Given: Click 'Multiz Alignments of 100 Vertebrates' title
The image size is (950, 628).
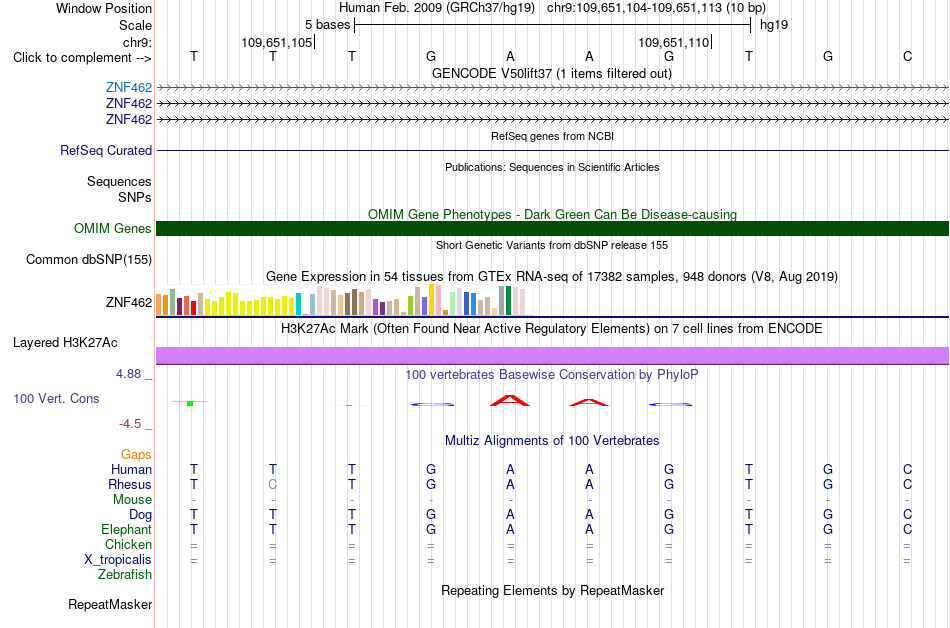Looking at the screenshot, I should (x=552, y=441).
